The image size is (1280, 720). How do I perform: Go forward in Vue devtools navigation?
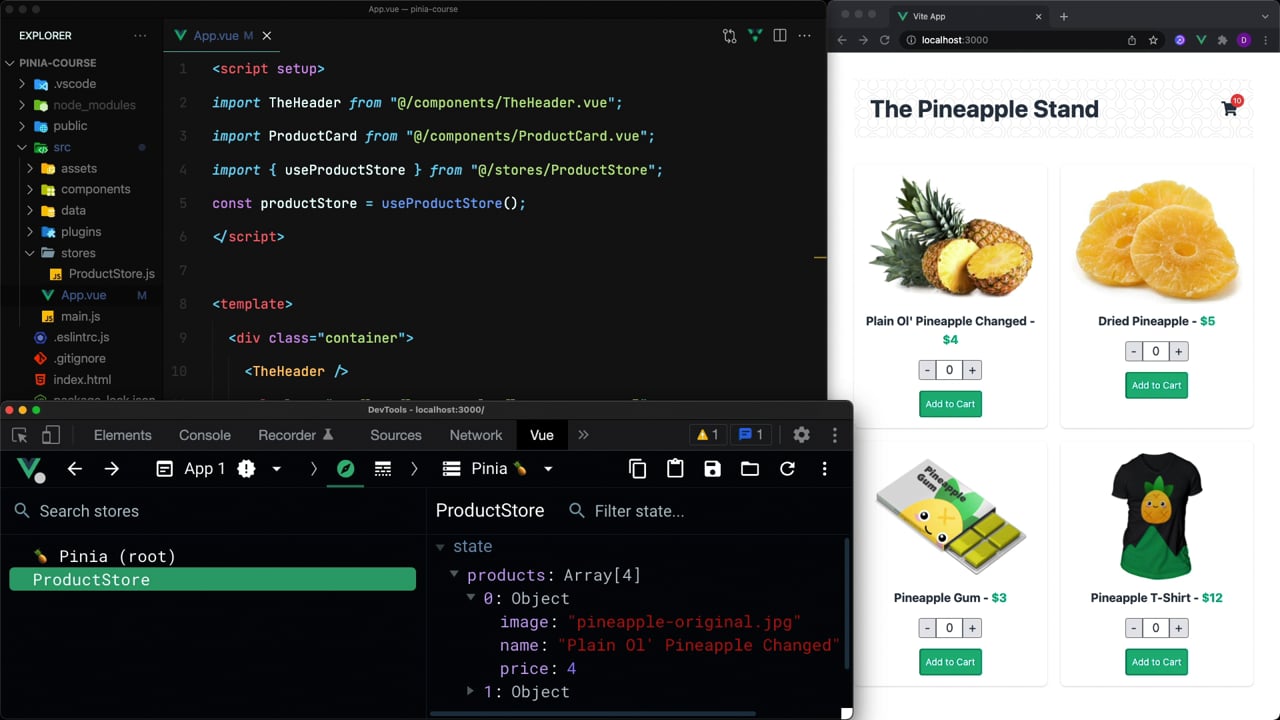[x=112, y=469]
